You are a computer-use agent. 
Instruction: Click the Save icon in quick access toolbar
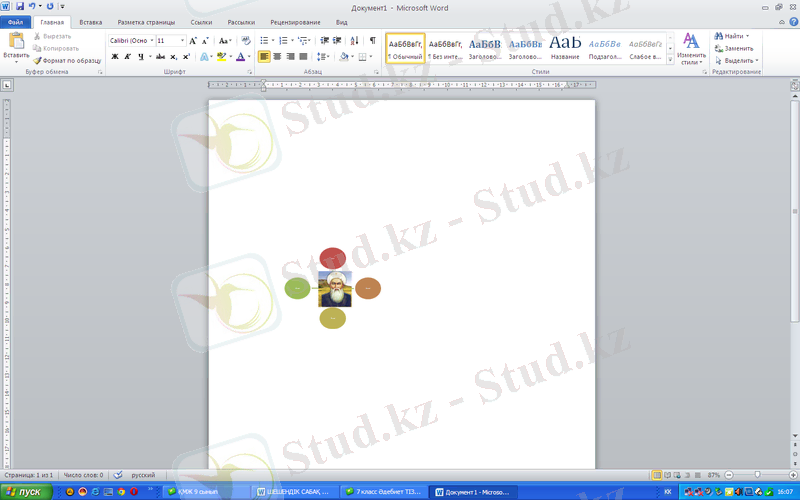(19, 6)
